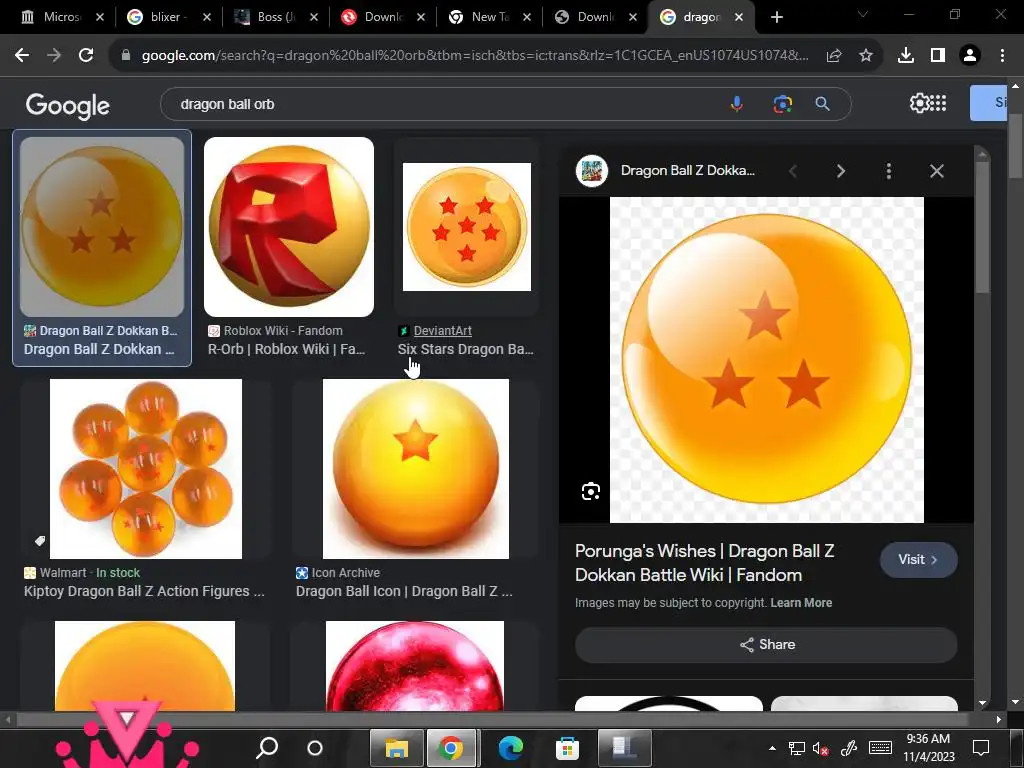This screenshot has height=768, width=1024.
Task: Show hidden system tray icons
Action: [x=773, y=748]
